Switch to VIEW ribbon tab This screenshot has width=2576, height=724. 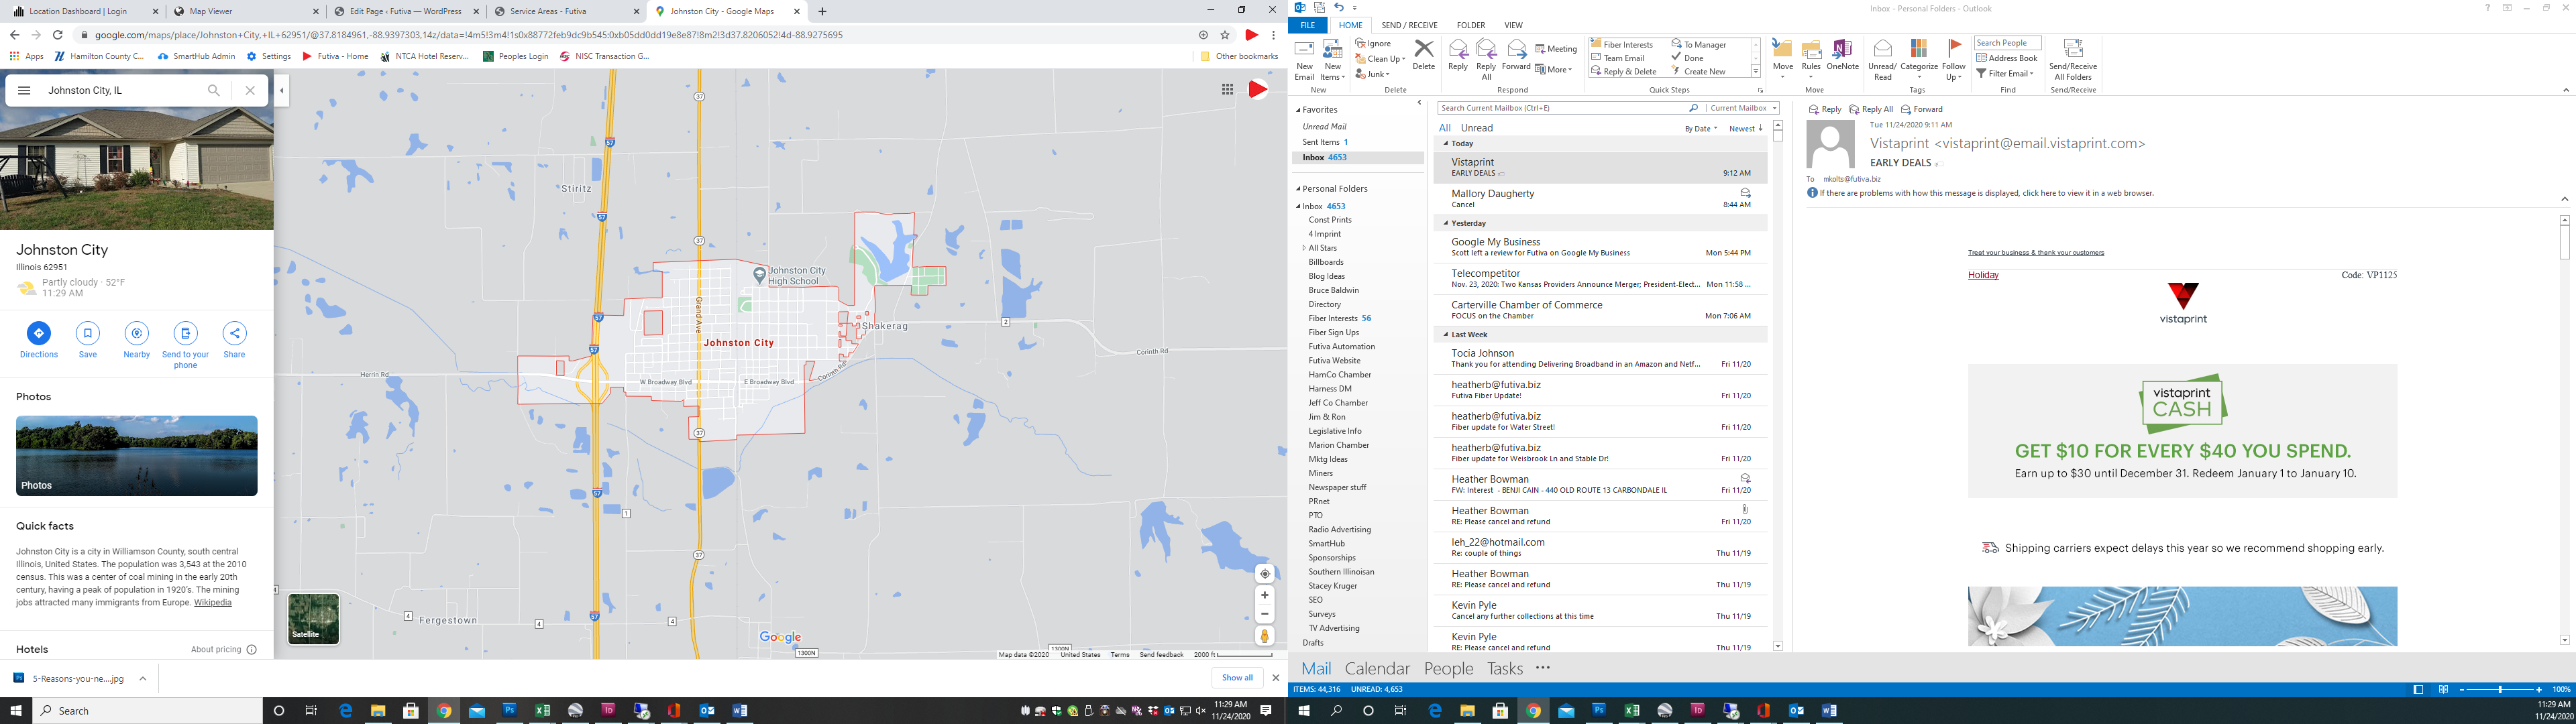(x=1513, y=25)
